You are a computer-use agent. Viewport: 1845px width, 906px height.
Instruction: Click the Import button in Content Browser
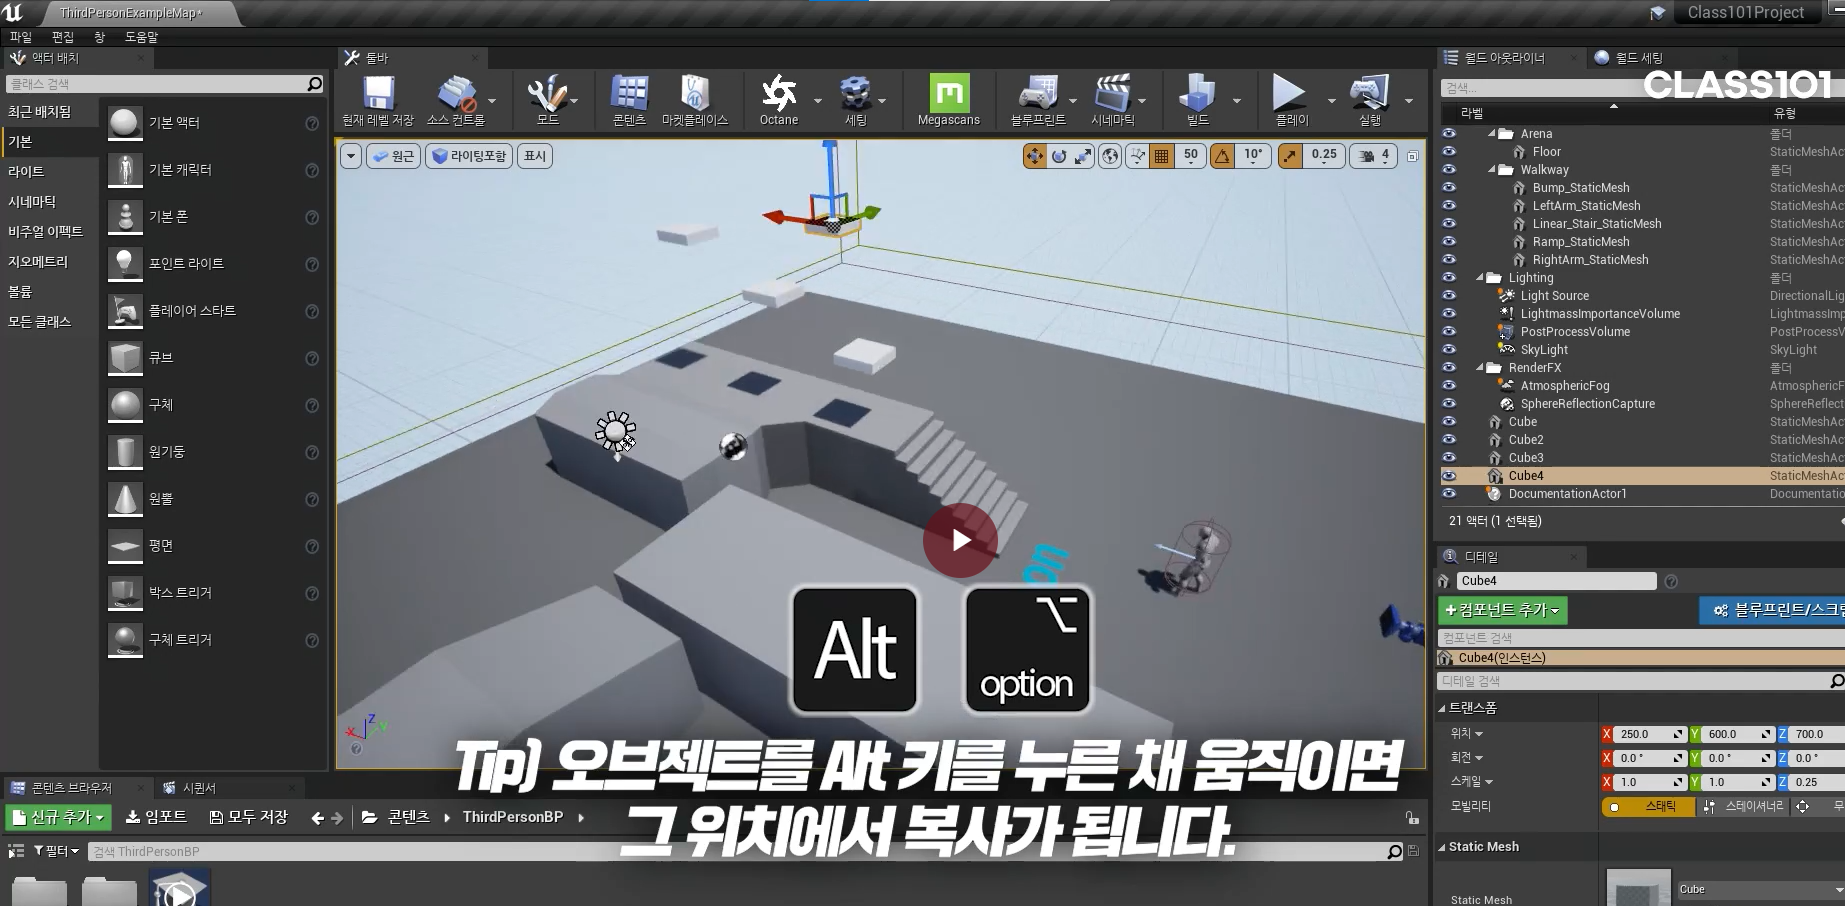[156, 817]
